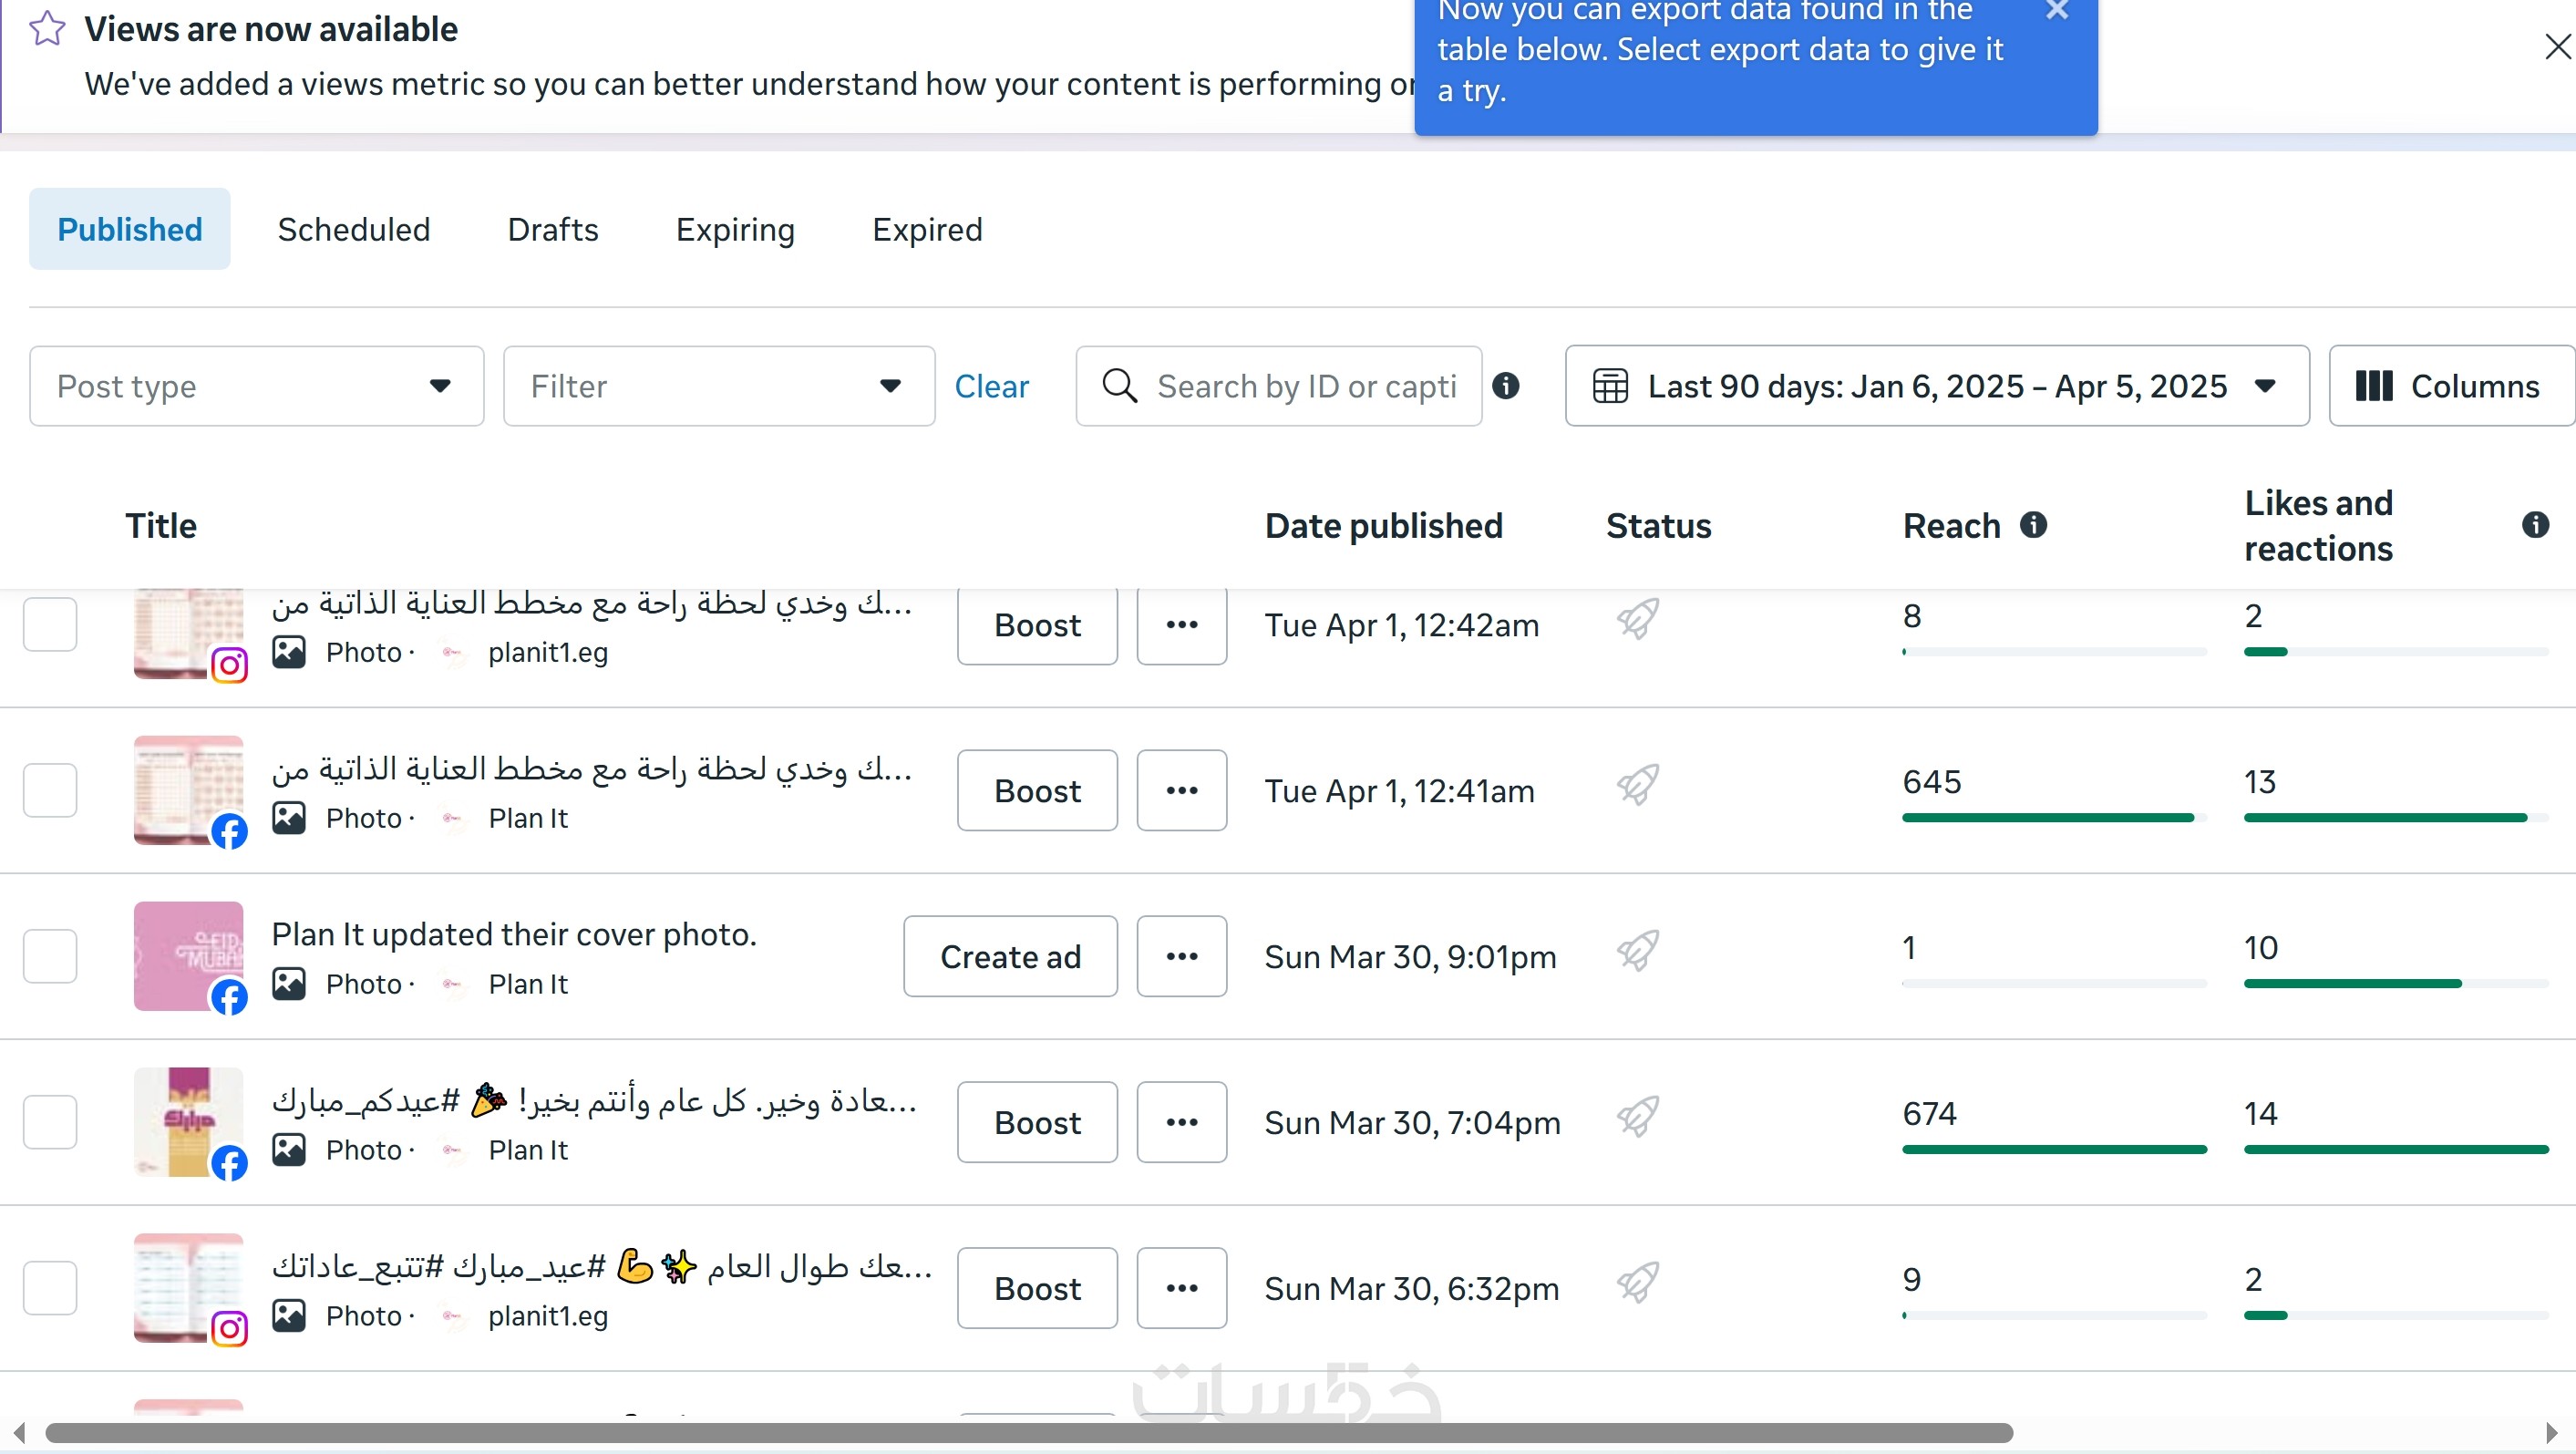Click the info icon beside the search box
2576x1454 pixels.
click(x=1506, y=386)
